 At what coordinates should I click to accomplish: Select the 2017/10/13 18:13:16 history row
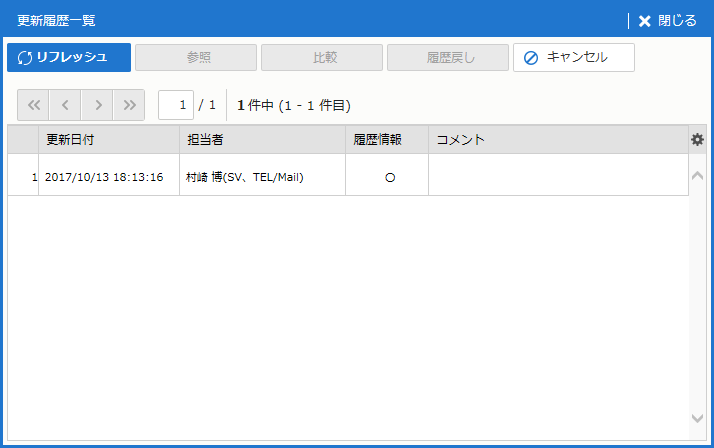click(x=104, y=177)
